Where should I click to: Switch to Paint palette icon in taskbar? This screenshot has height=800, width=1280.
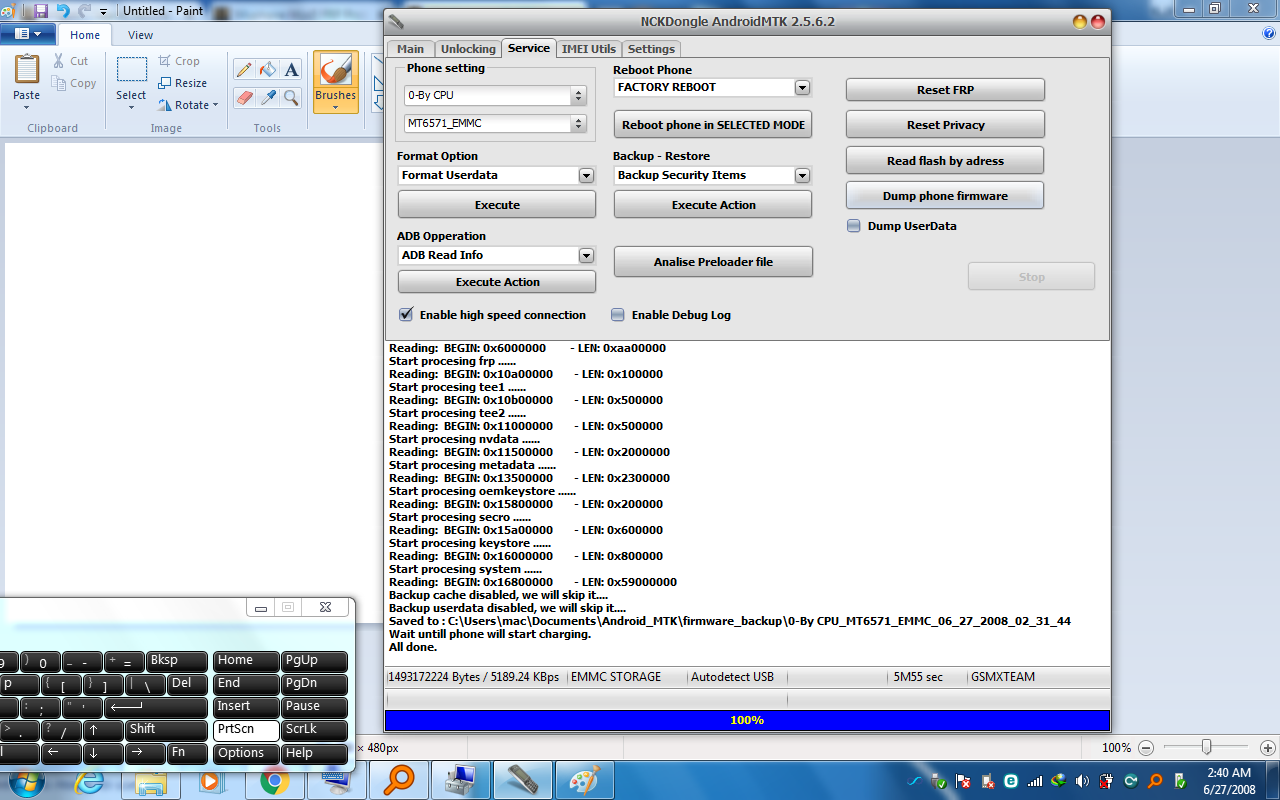pos(585,780)
